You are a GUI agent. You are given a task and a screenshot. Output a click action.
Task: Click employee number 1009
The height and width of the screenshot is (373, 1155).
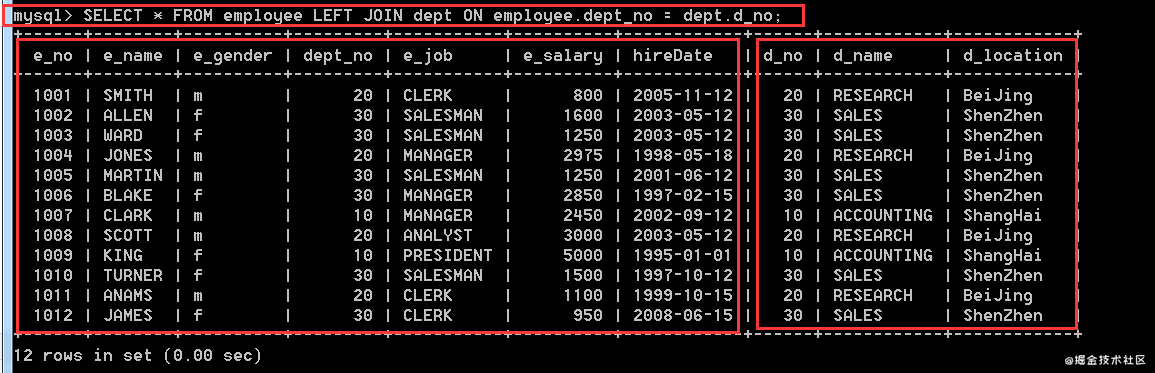pos(53,255)
